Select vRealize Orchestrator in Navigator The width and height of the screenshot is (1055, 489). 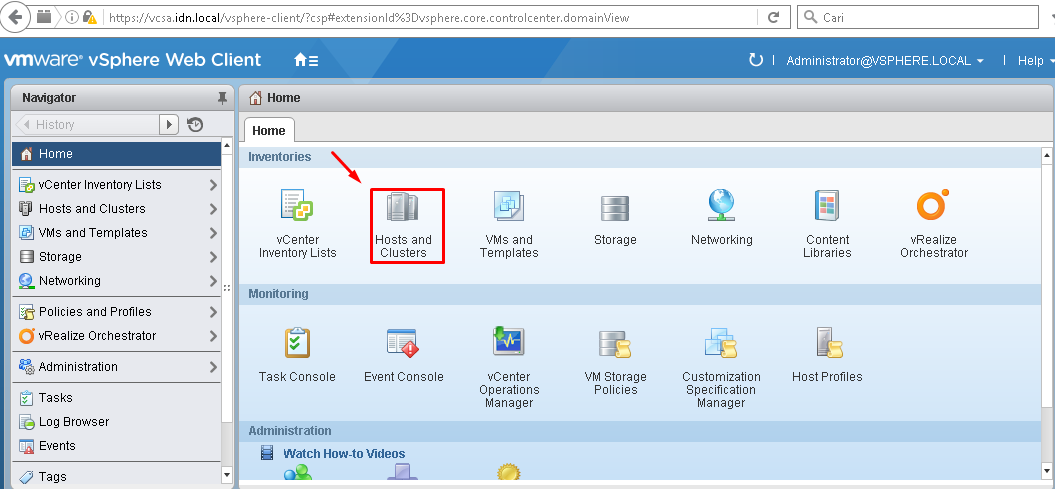coord(116,336)
